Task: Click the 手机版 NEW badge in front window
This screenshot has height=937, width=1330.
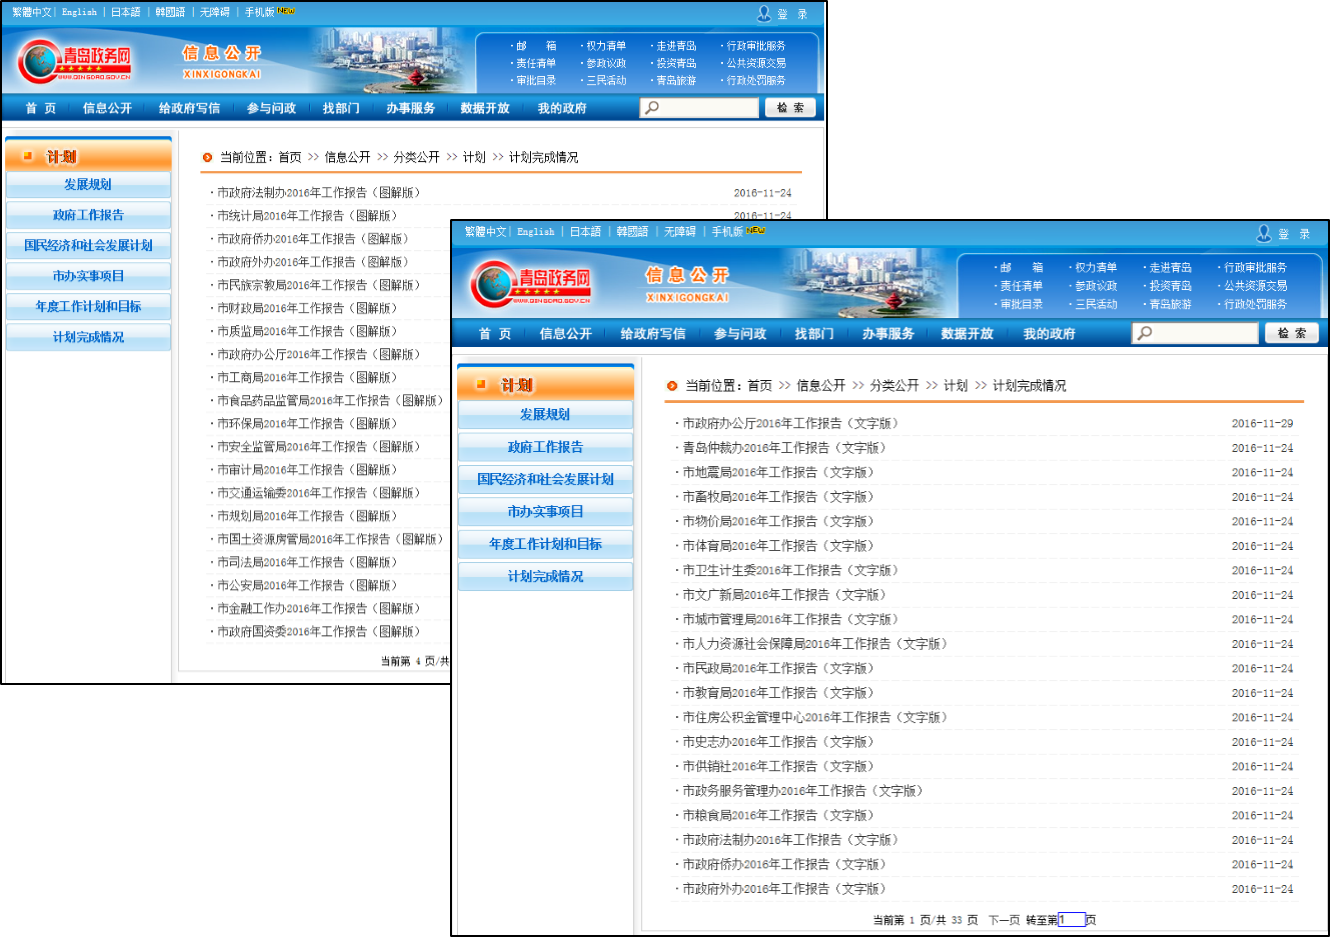Action: click(x=756, y=231)
